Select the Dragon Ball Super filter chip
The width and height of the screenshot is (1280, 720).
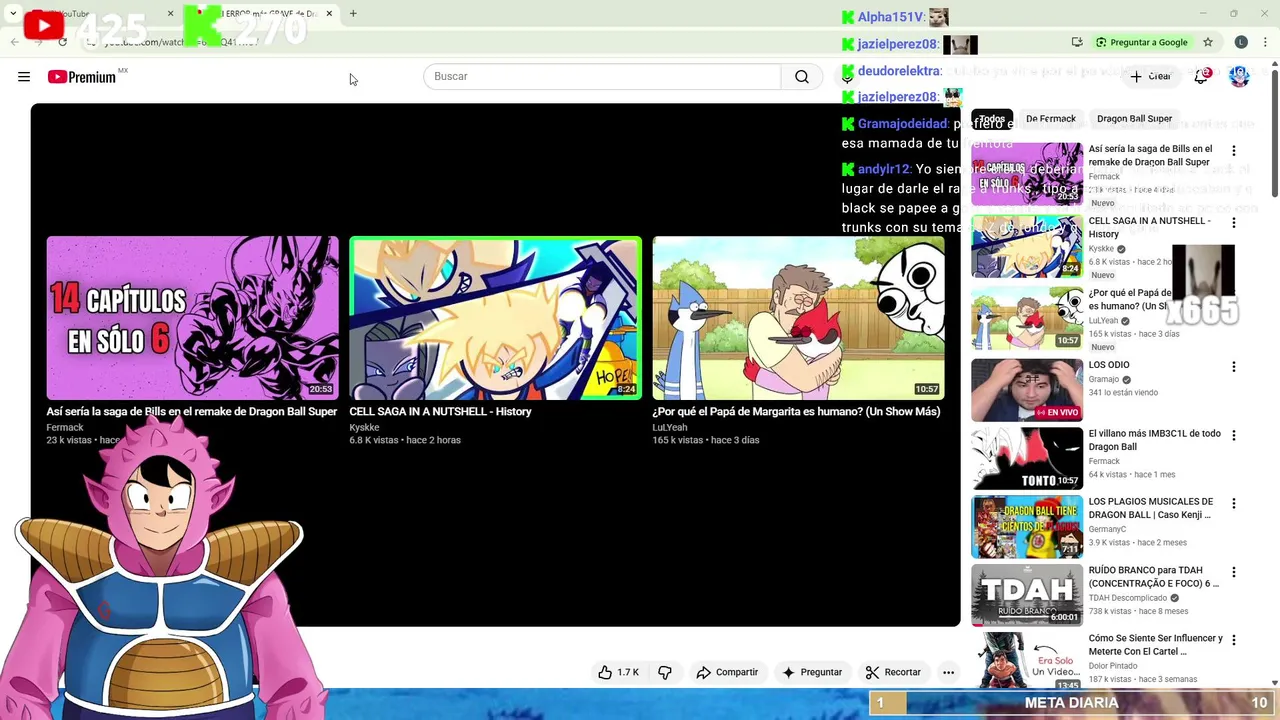(1134, 118)
